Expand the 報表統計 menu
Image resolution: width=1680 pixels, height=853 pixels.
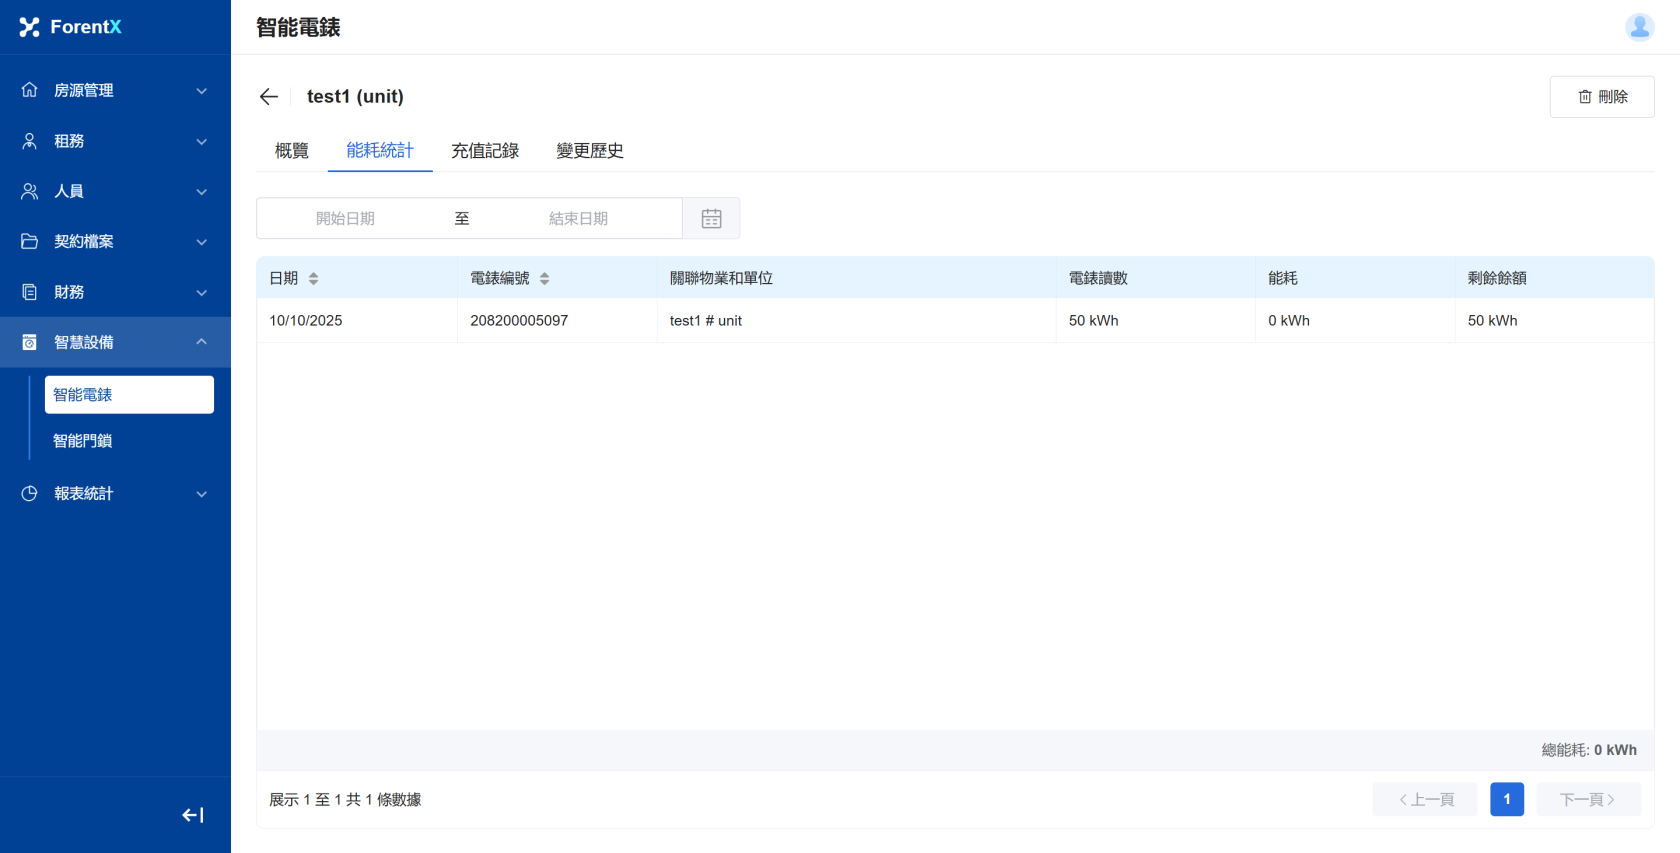115,493
